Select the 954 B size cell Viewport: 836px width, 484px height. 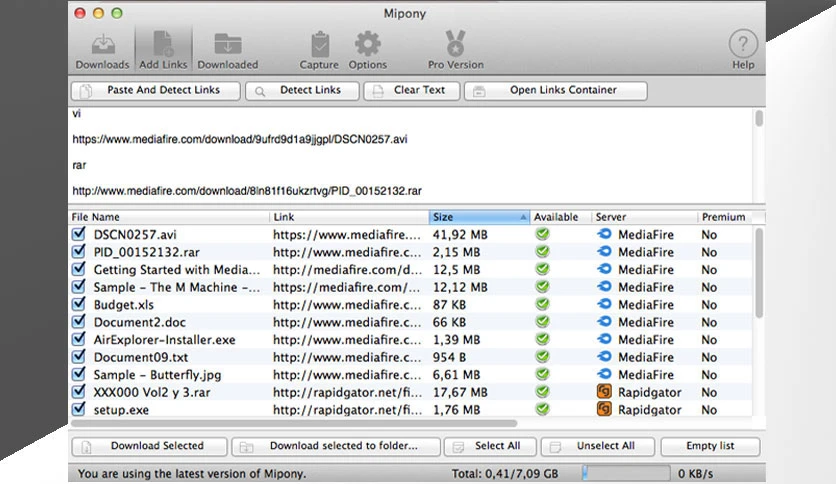(x=448, y=357)
